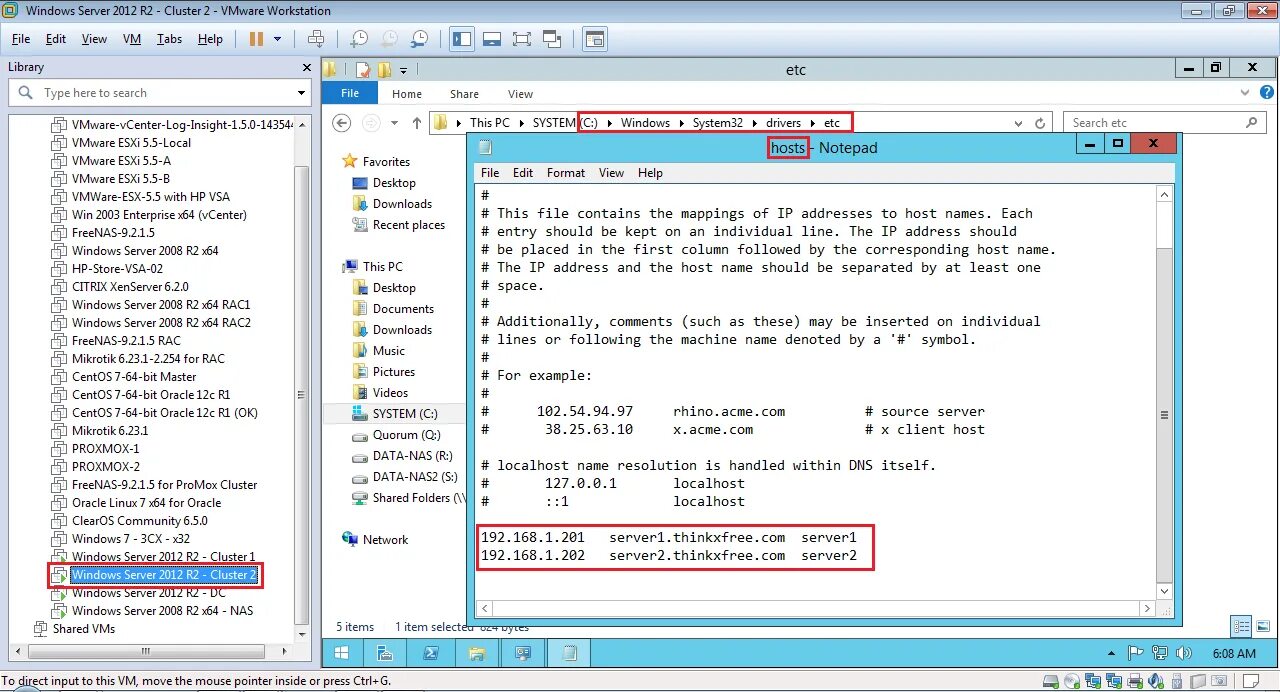The width and height of the screenshot is (1280, 692).
Task: Switch to Notepad taskbar button
Action: [x=569, y=654]
